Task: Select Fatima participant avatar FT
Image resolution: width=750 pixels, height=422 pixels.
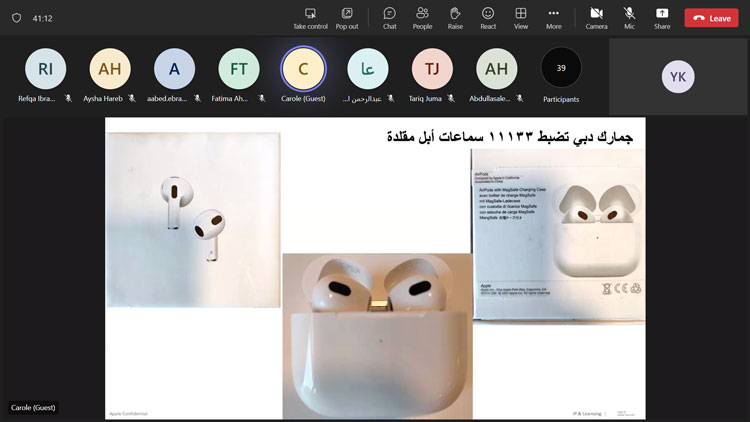Action: pos(239,69)
